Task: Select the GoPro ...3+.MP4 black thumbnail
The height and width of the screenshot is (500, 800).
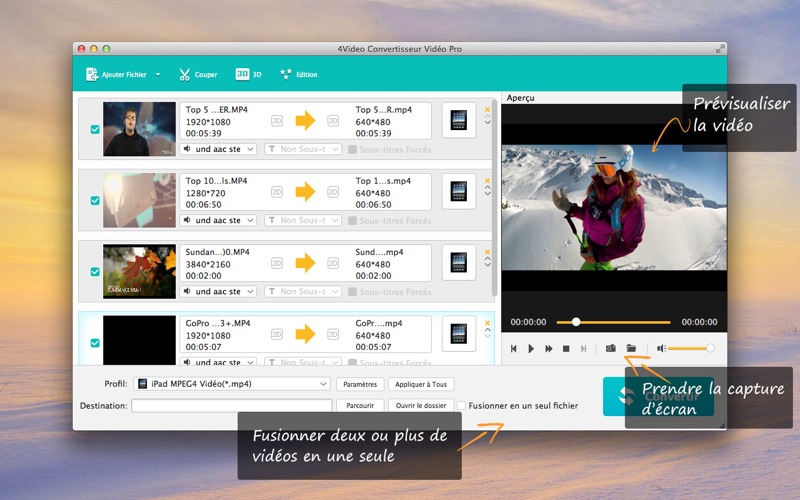Action: point(139,340)
